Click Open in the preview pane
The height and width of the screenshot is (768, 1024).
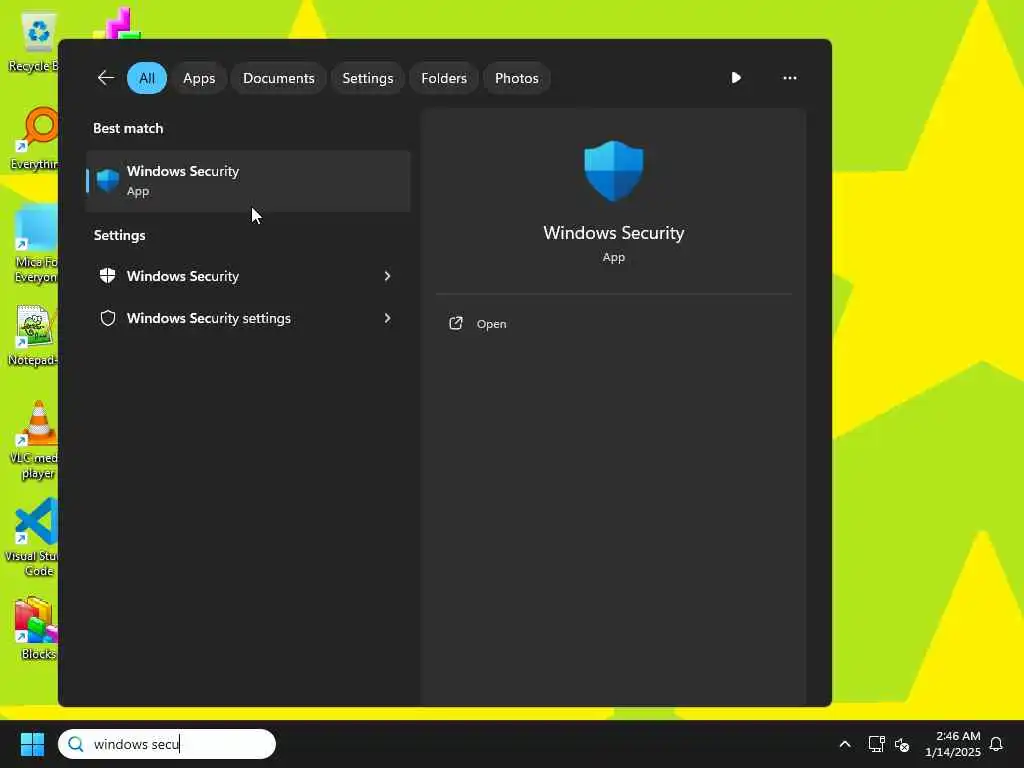(491, 324)
